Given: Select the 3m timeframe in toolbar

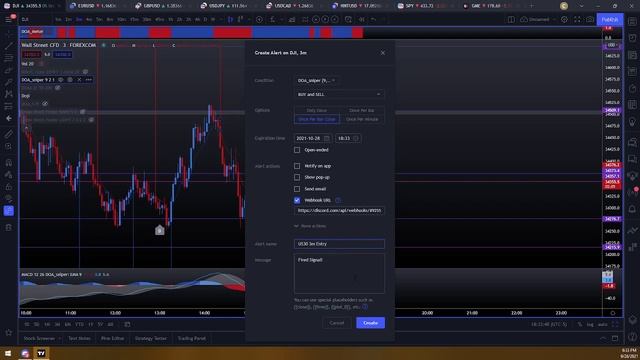Looking at the screenshot, I should coord(79,20).
